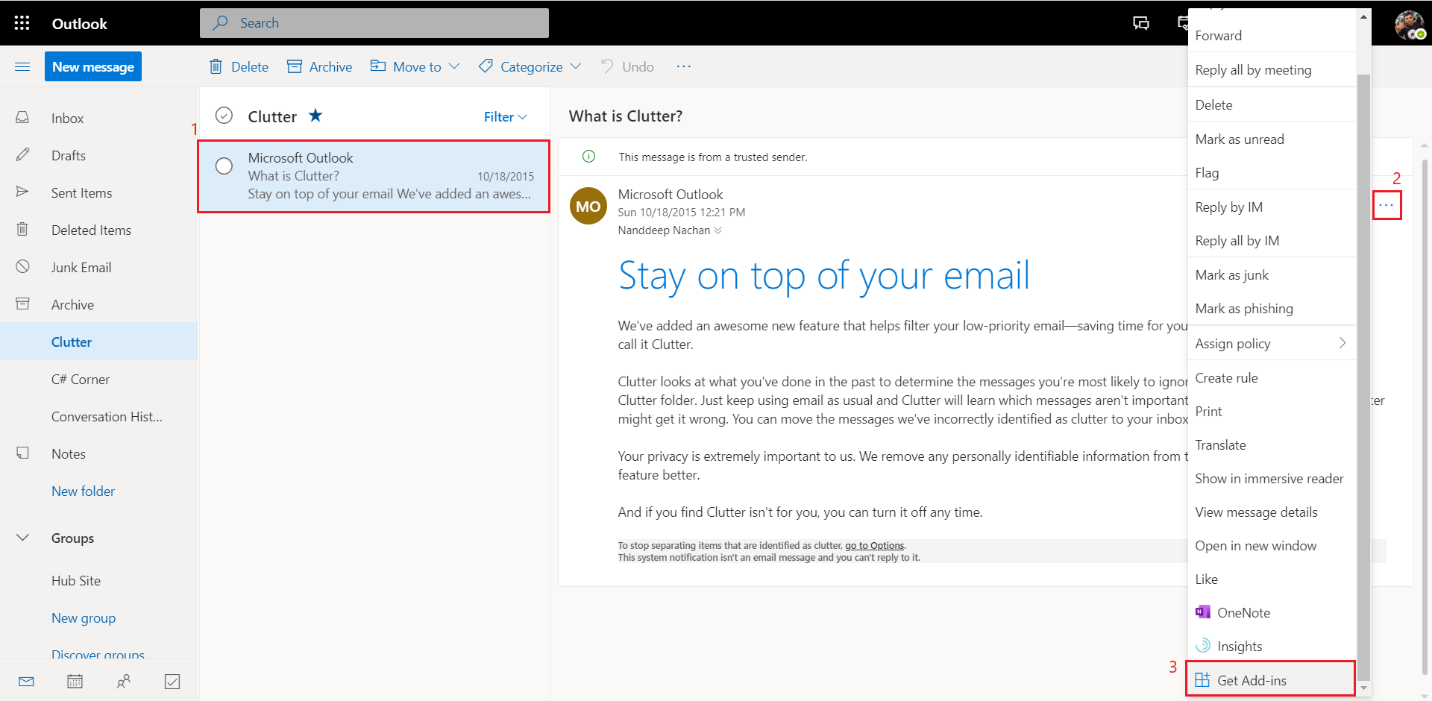This screenshot has width=1432, height=701.
Task: Toggle select all messages circle
Action: (x=224, y=116)
